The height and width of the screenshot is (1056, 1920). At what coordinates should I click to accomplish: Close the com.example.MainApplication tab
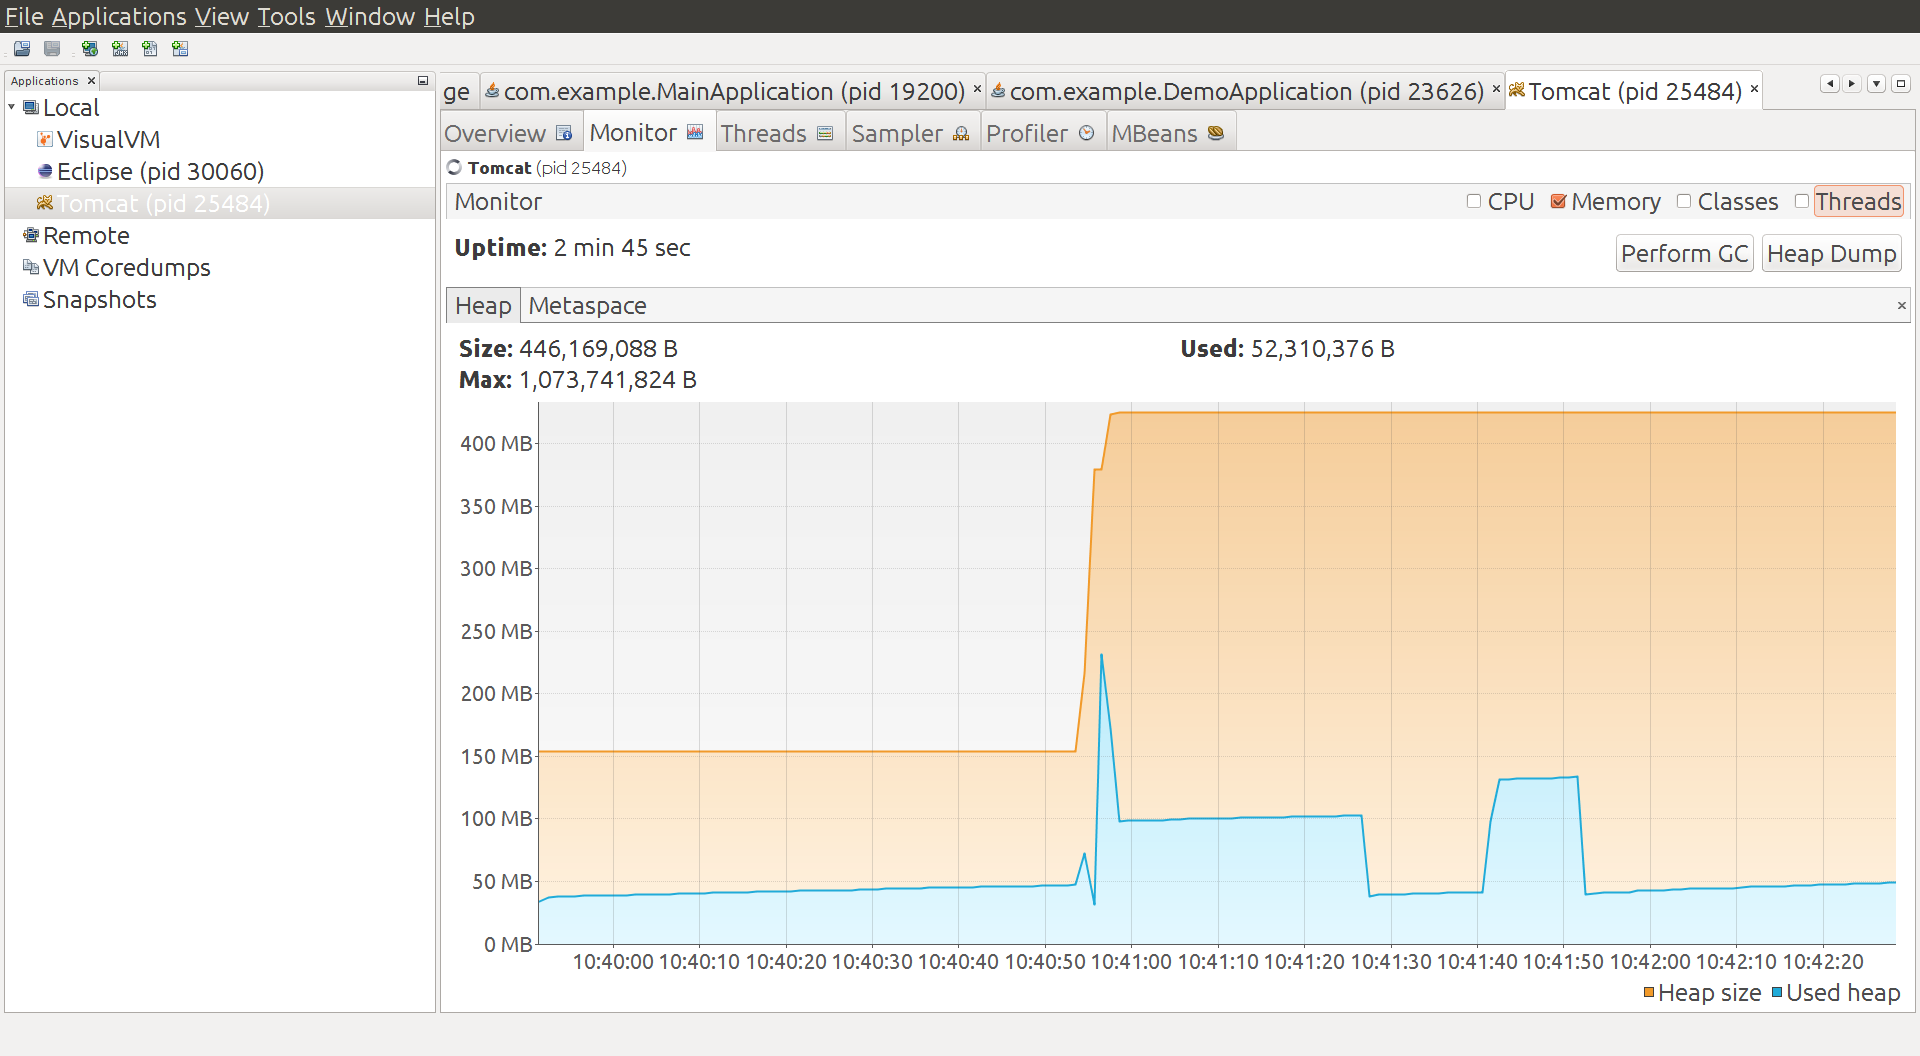[977, 89]
